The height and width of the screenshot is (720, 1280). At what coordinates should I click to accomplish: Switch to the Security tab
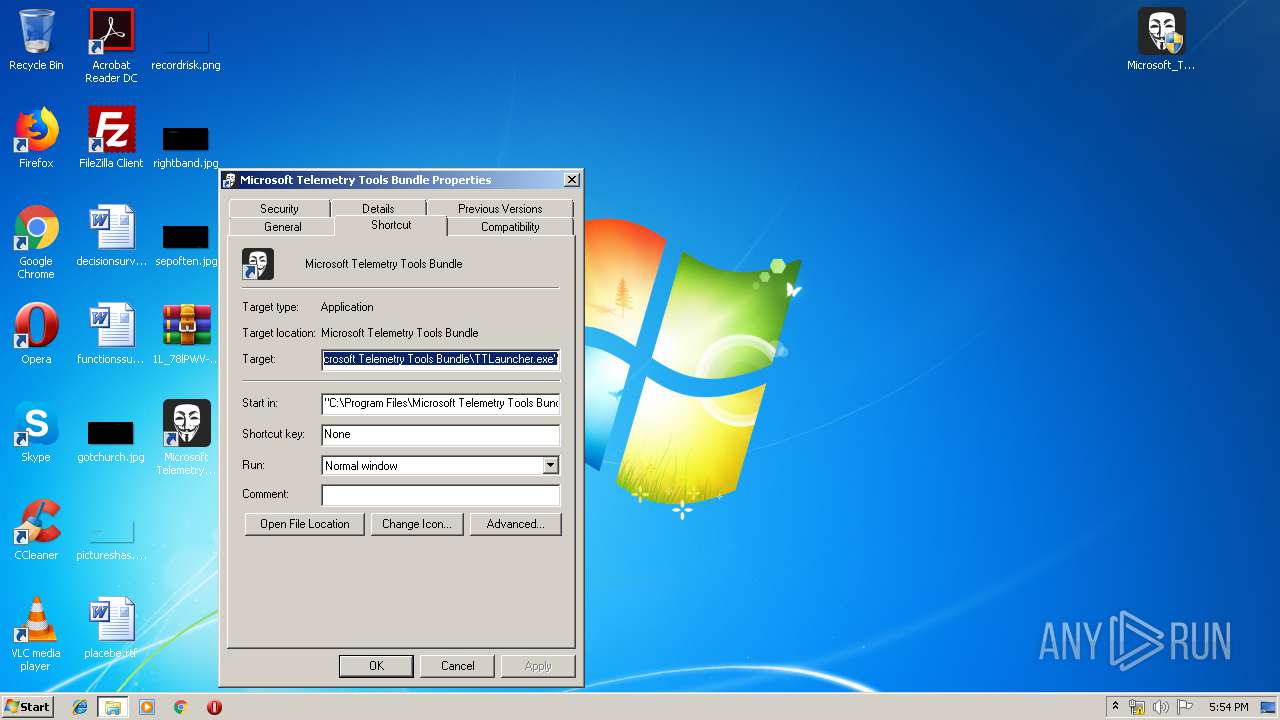pyautogui.click(x=279, y=208)
